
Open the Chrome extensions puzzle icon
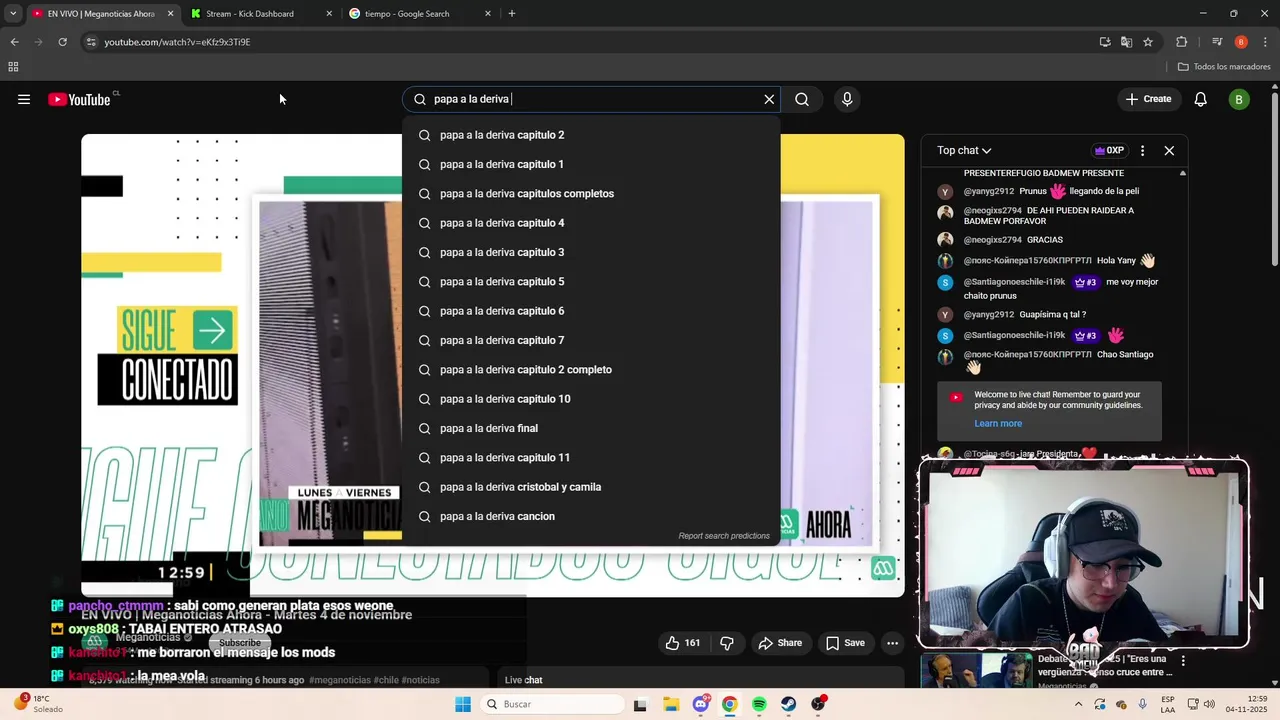[x=1182, y=42]
